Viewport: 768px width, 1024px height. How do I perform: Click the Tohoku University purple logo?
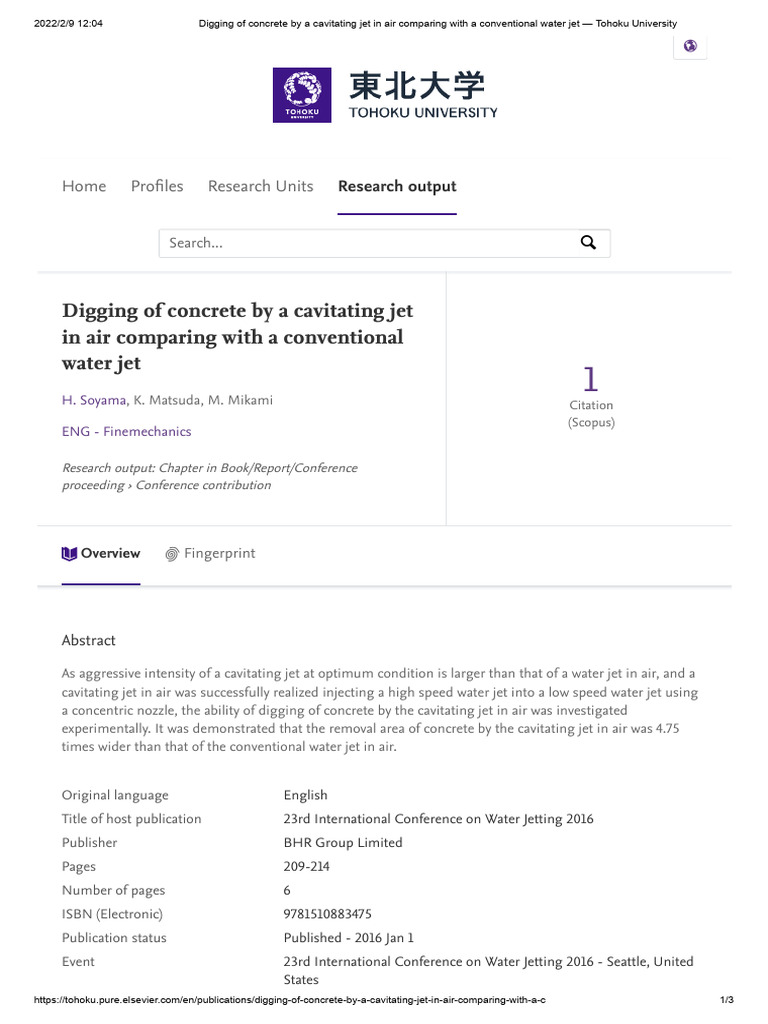[x=302, y=95]
